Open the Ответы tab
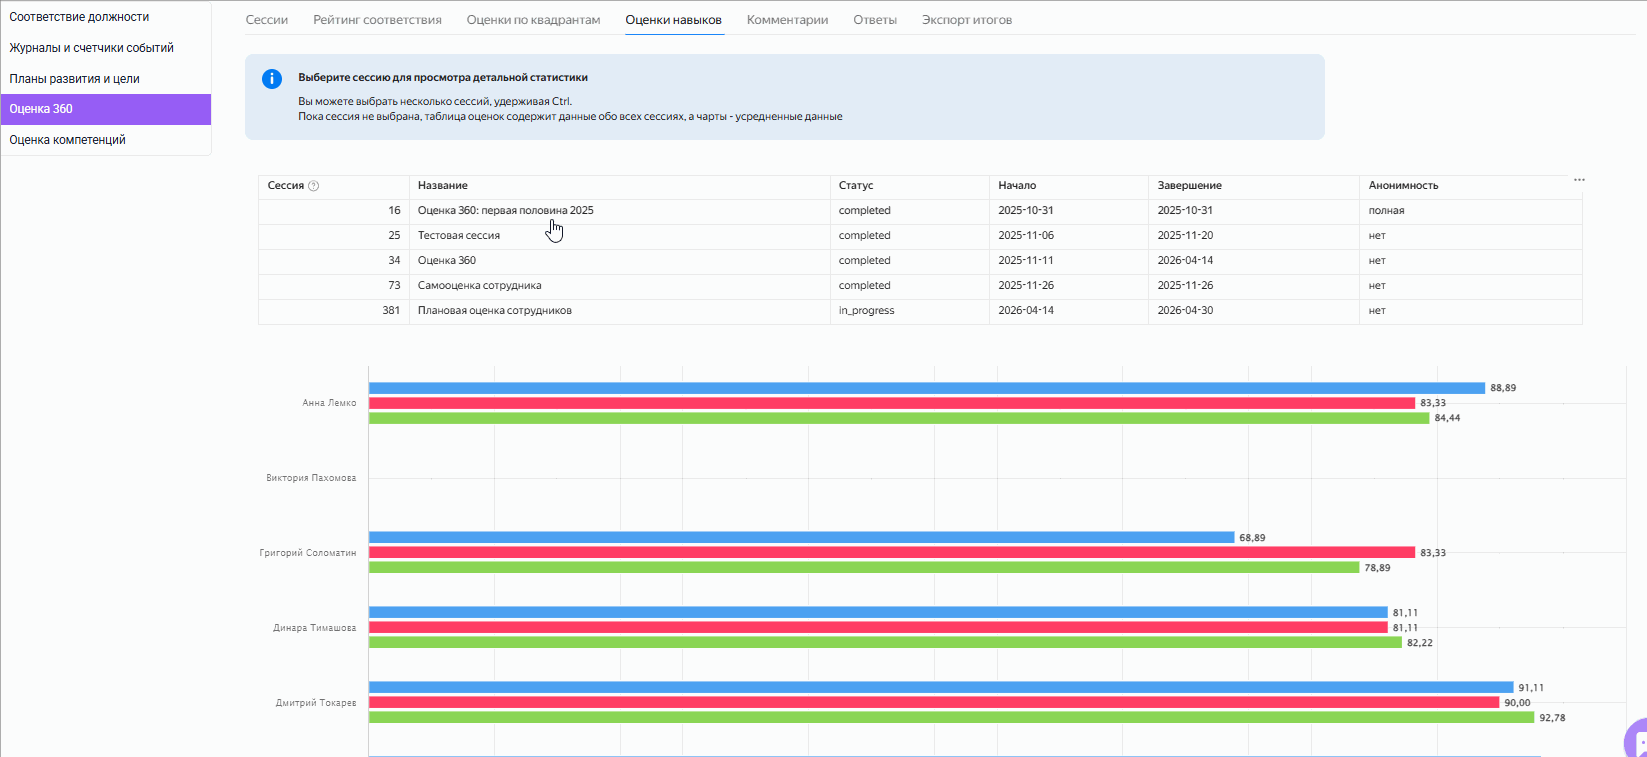The height and width of the screenshot is (757, 1647). [875, 20]
